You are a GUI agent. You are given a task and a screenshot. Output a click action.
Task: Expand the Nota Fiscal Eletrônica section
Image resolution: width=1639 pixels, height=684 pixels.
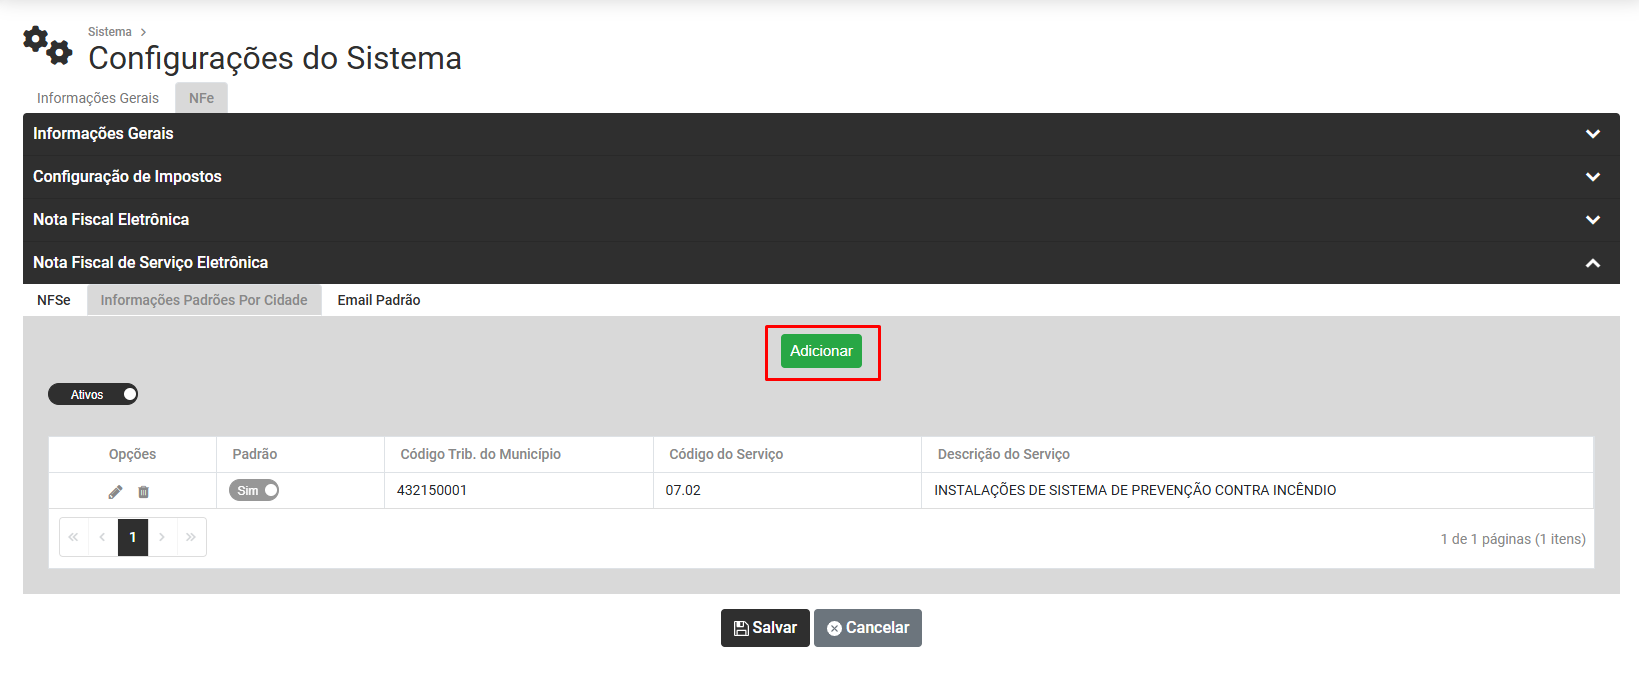(x=1592, y=220)
